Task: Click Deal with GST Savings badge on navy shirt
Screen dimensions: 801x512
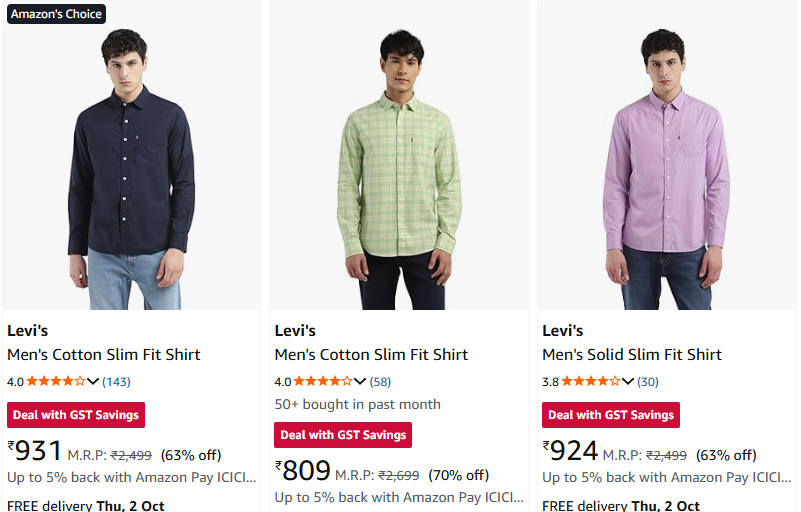Action: tap(76, 415)
